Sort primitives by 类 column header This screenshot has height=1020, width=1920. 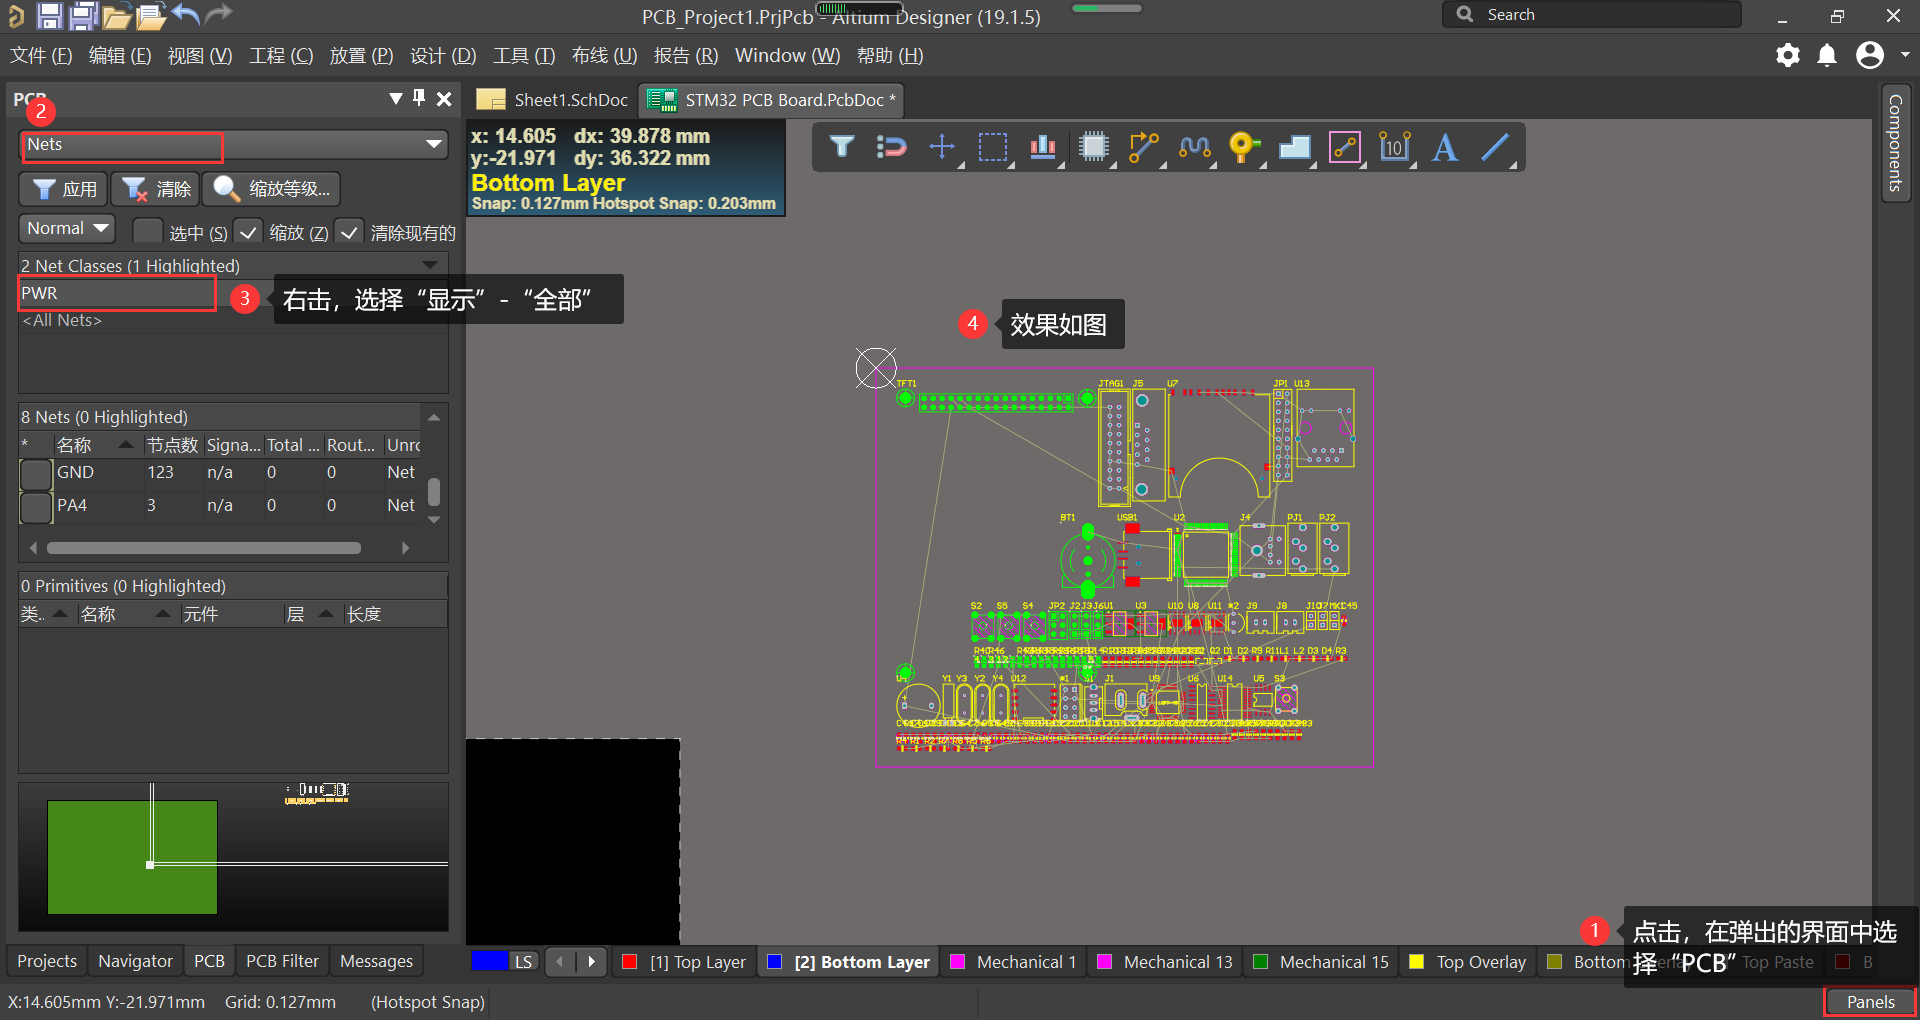click(44, 614)
